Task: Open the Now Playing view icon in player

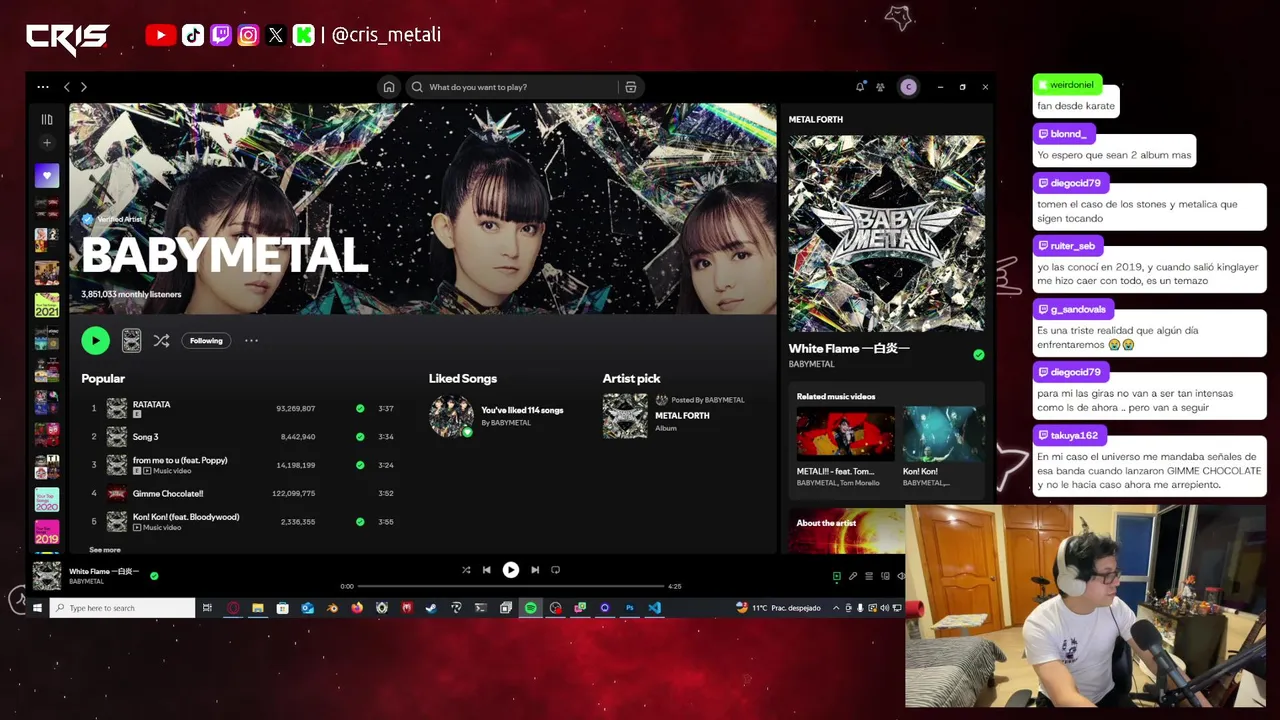Action: (837, 576)
